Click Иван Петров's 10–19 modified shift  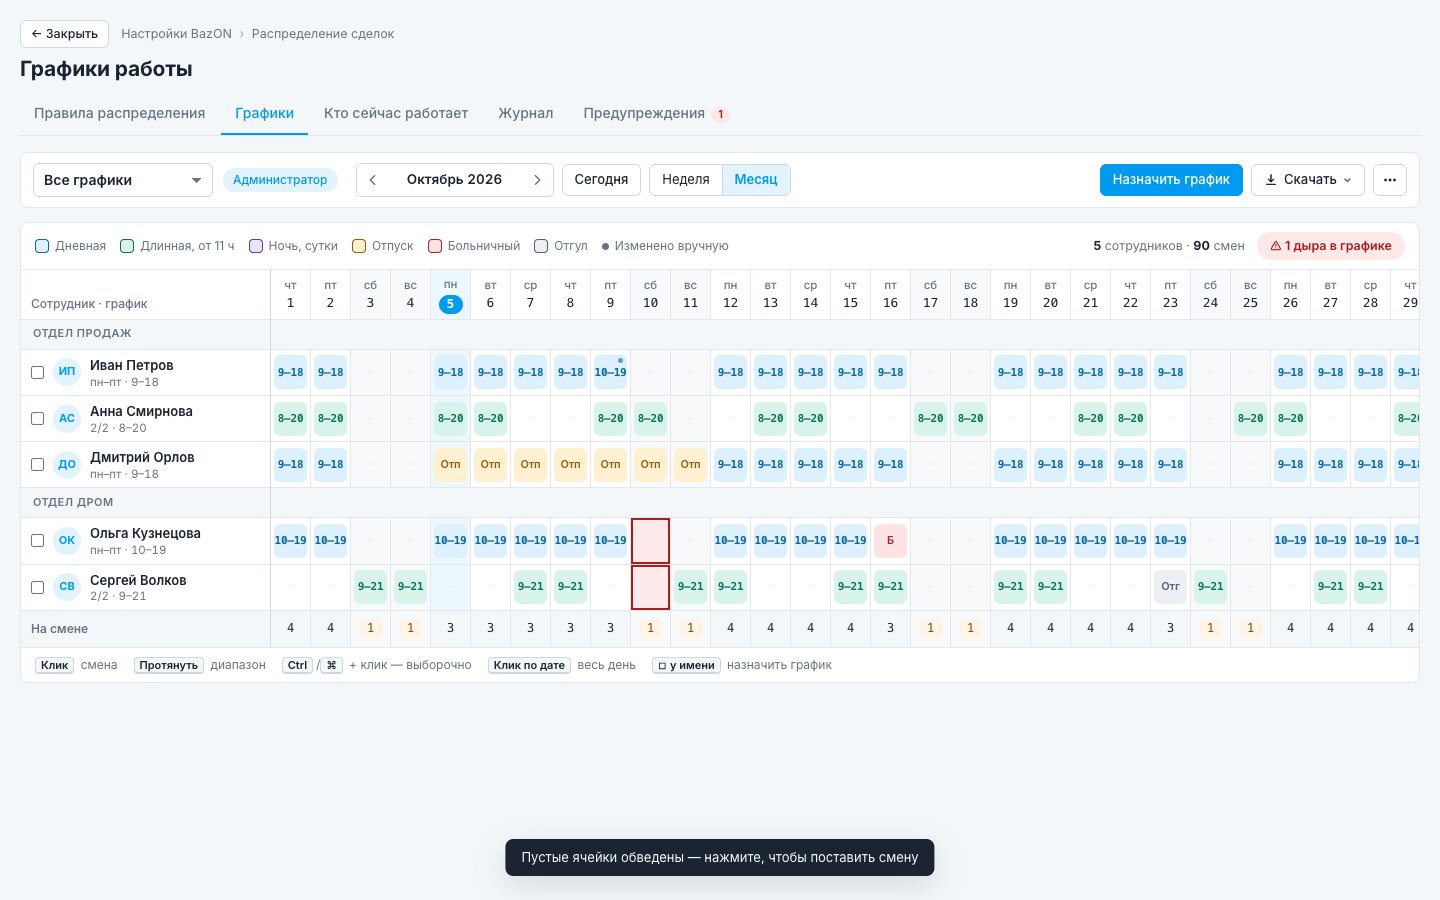610,372
